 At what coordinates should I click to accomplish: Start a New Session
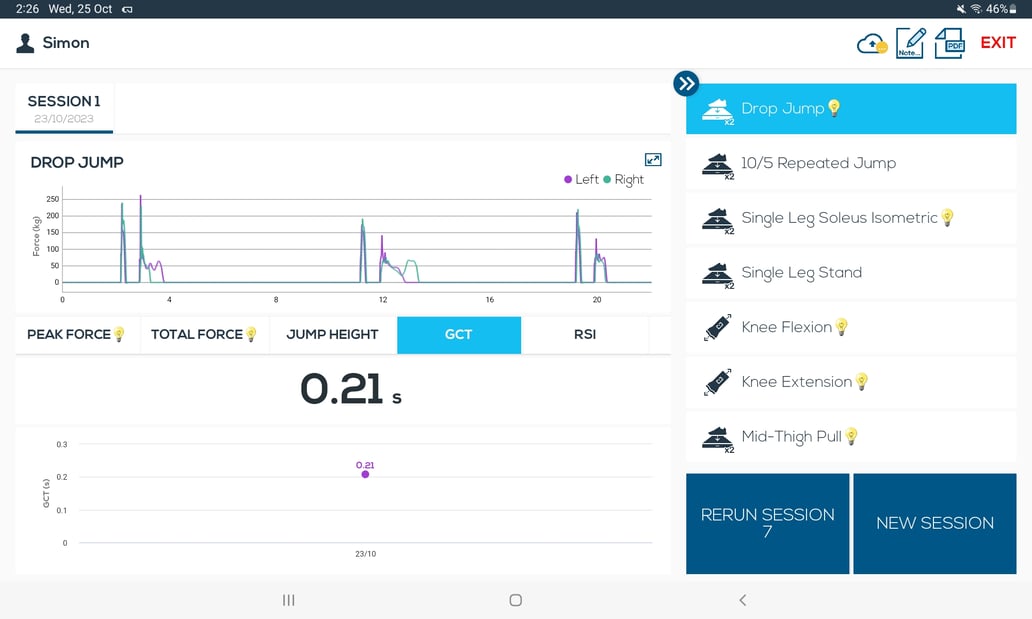(935, 524)
